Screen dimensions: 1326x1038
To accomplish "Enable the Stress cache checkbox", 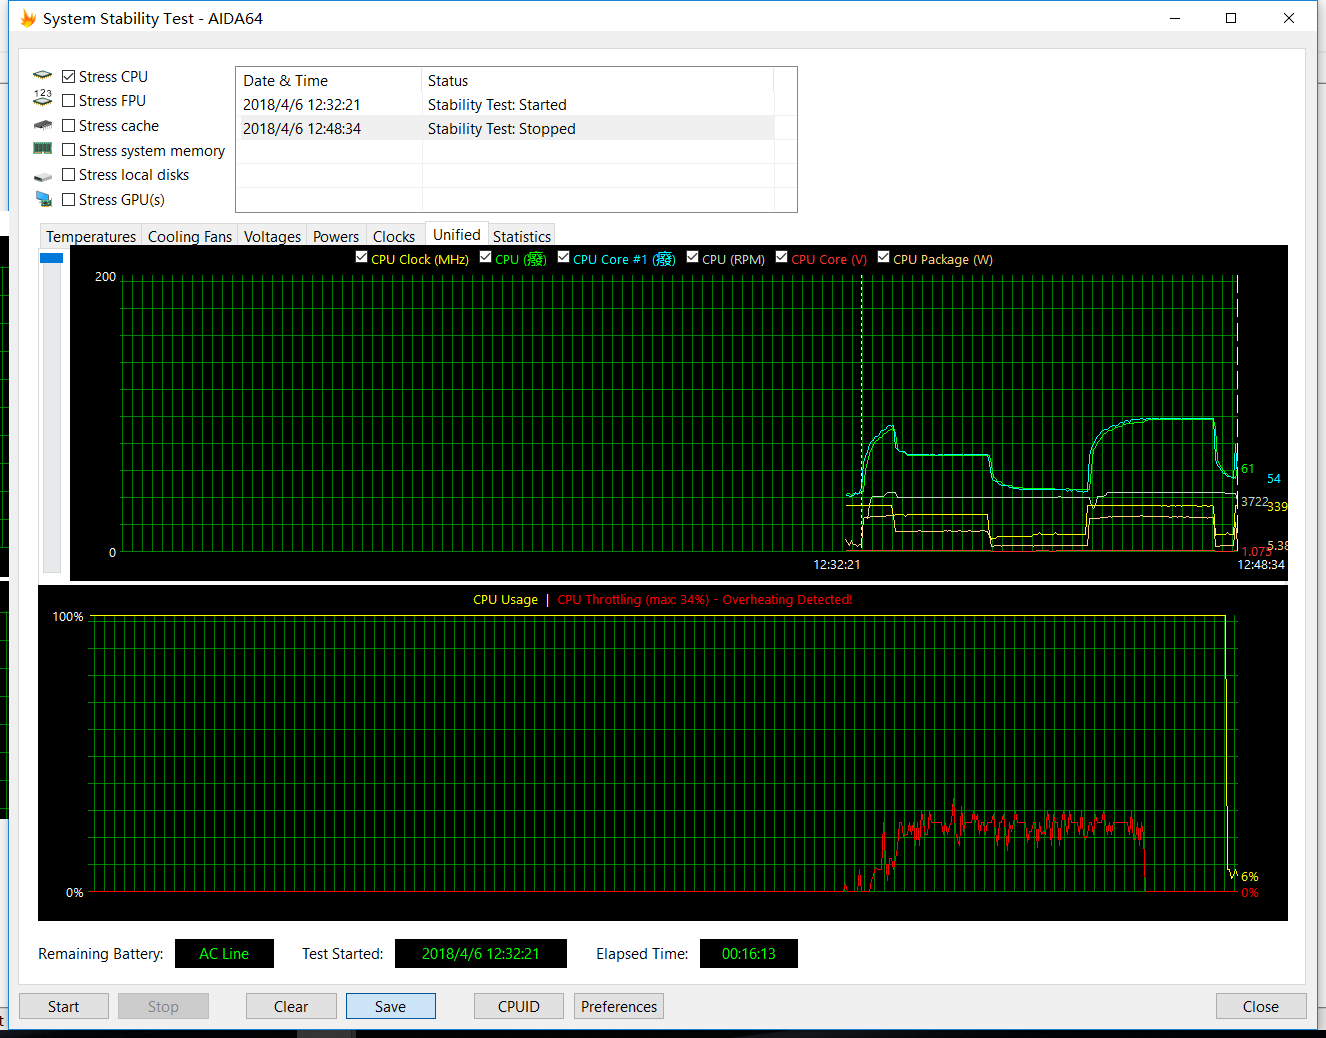I will coord(69,125).
